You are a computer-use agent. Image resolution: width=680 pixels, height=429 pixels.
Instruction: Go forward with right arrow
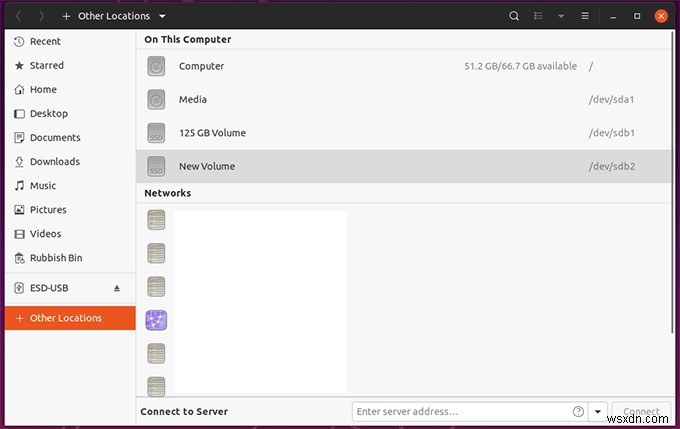[x=42, y=16]
